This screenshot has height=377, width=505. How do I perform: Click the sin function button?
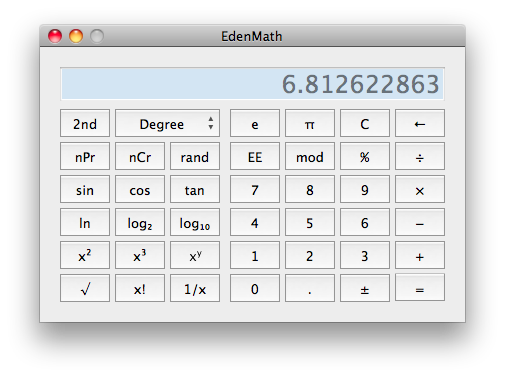tap(85, 189)
